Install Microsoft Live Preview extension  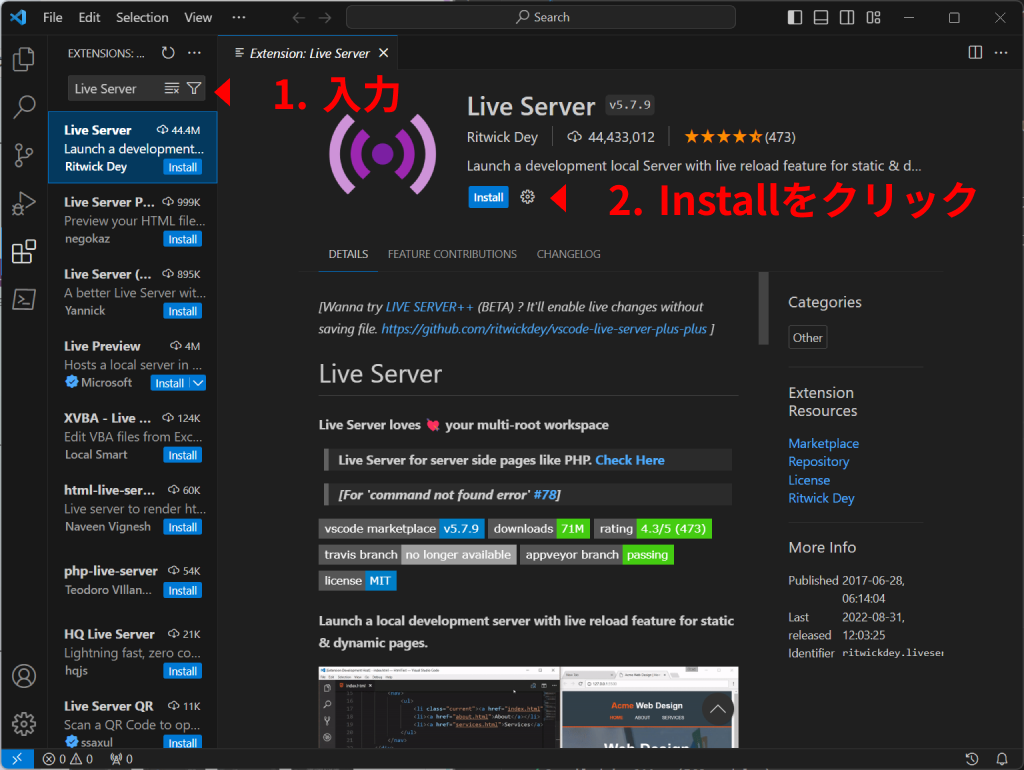click(170, 383)
